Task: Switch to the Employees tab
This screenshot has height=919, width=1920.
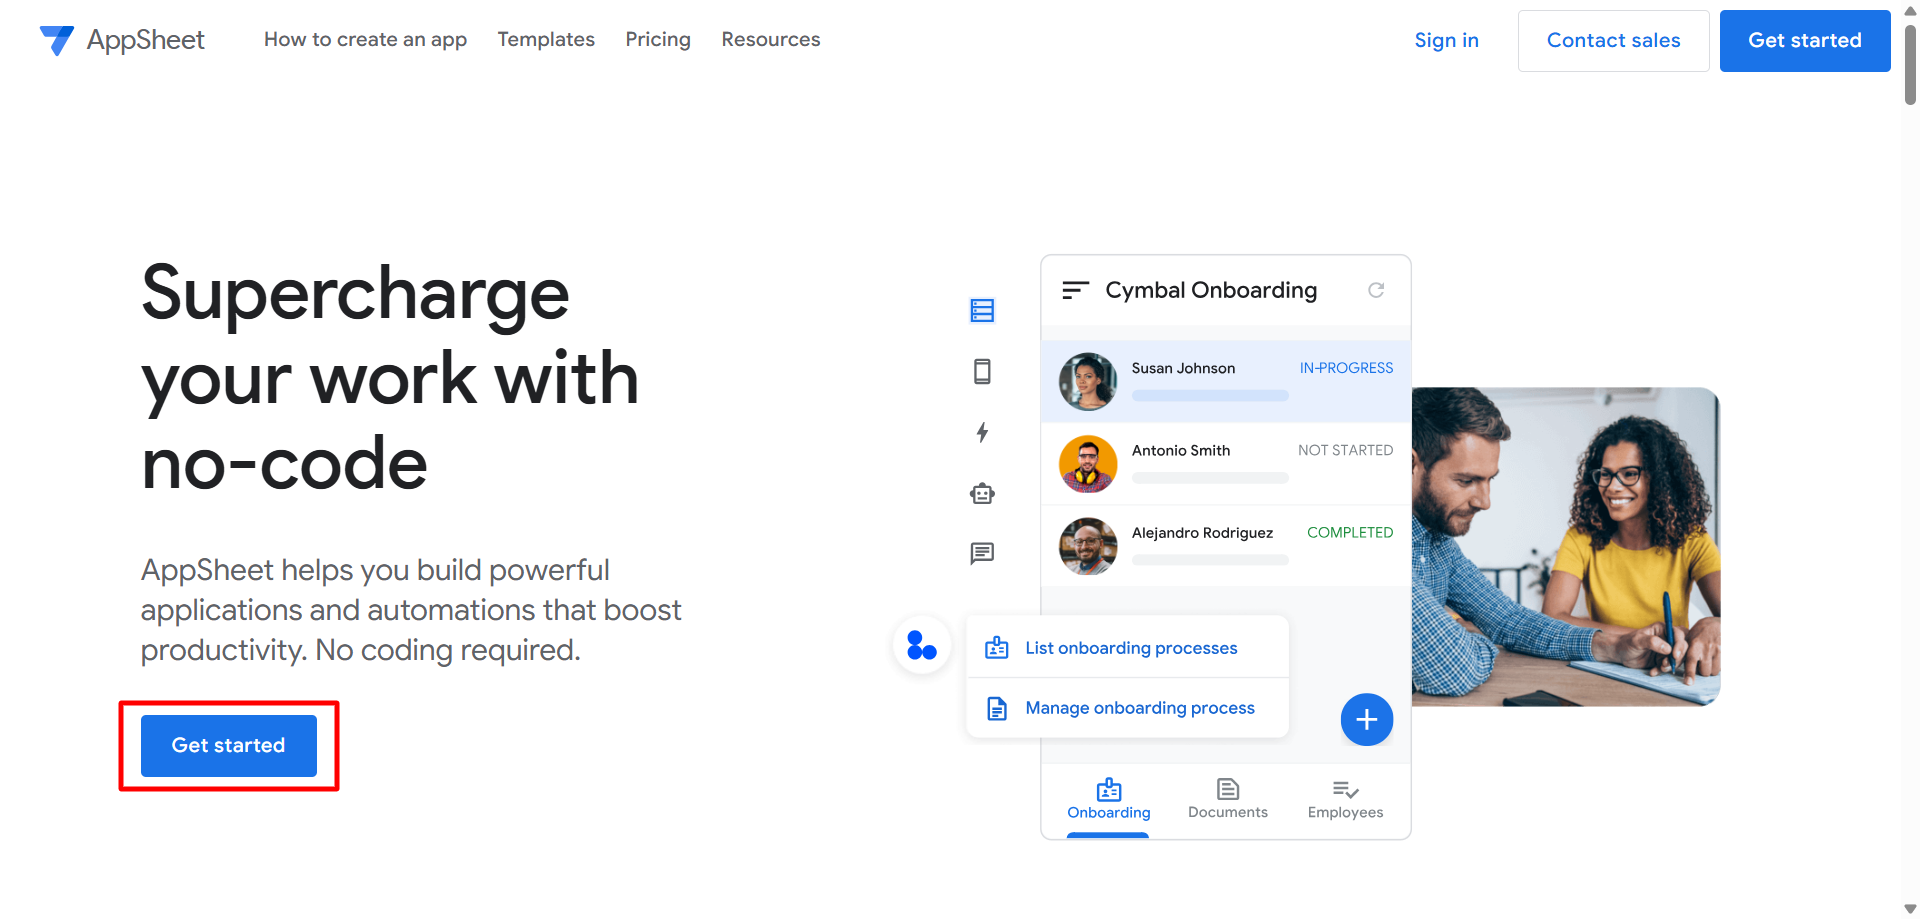Action: [1345, 800]
